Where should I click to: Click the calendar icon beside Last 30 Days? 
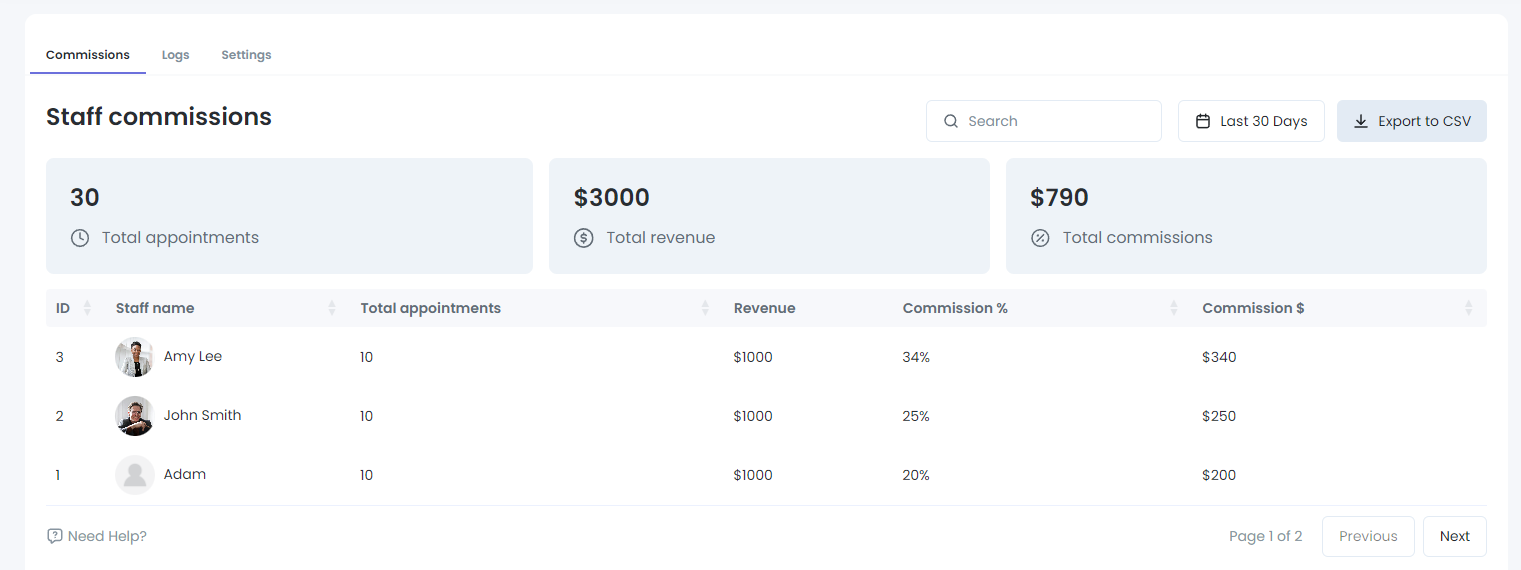[1203, 121]
